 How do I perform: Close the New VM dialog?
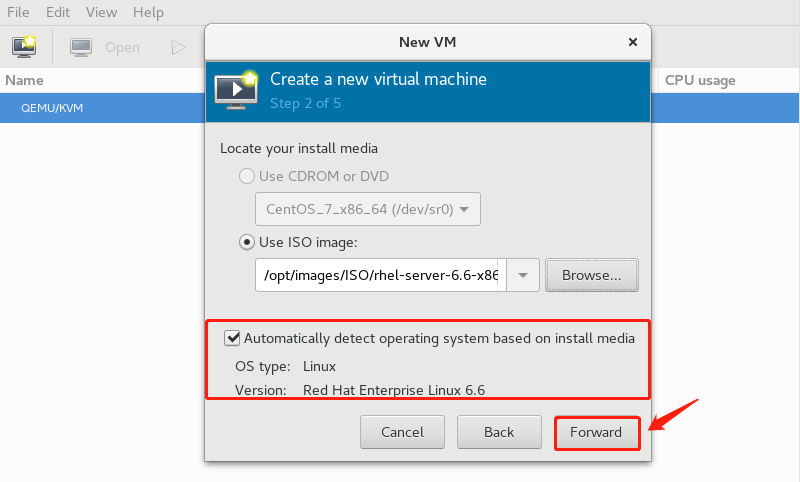[x=632, y=42]
